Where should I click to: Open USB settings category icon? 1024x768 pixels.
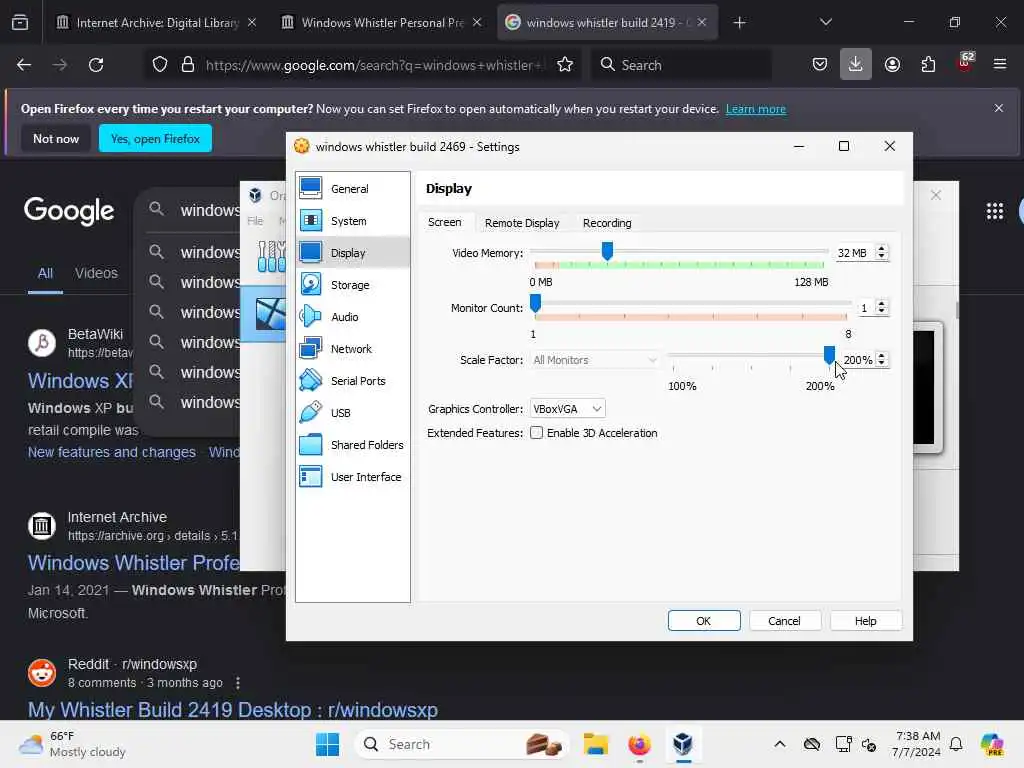click(310, 412)
